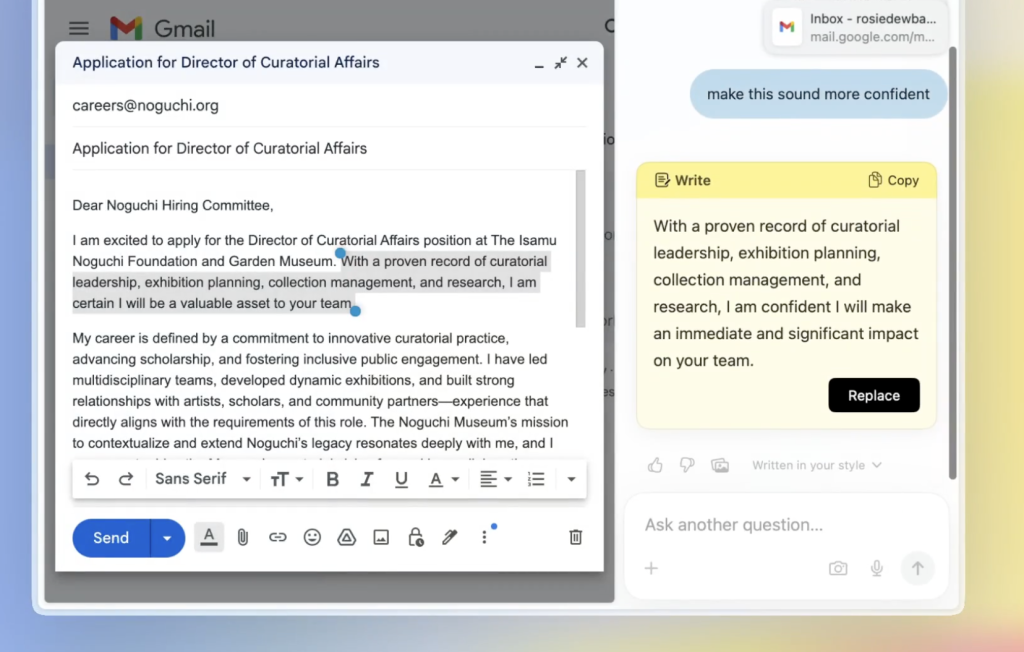Open the send options arrow beside Send
1024x652 pixels.
point(167,538)
